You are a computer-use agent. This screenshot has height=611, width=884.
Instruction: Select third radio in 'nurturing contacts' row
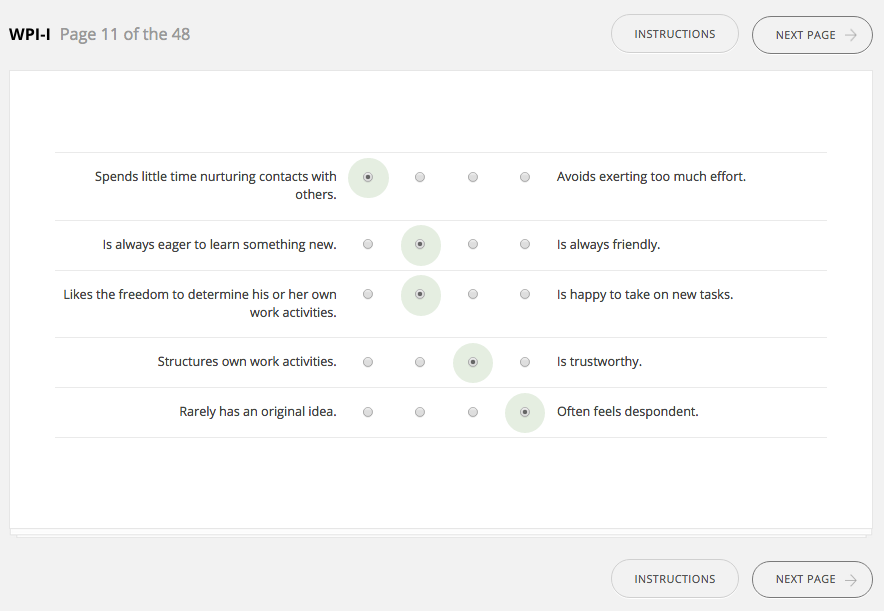tap(473, 177)
